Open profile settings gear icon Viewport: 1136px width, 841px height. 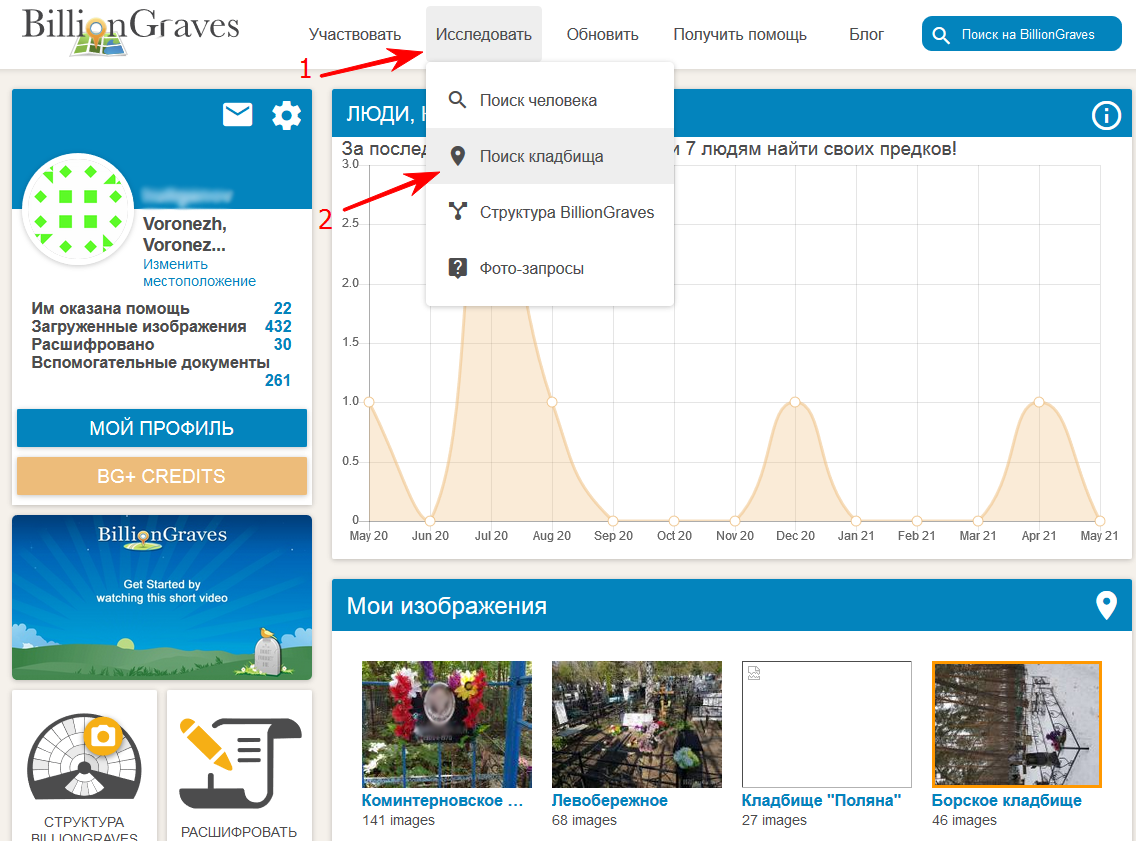click(286, 115)
